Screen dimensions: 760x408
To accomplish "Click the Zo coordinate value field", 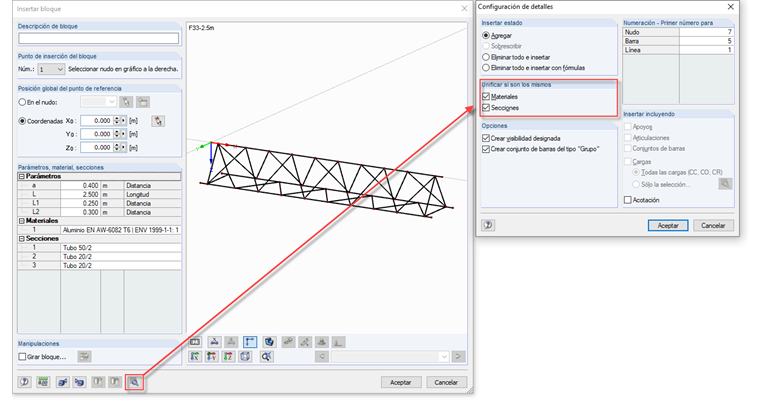I will point(97,147).
